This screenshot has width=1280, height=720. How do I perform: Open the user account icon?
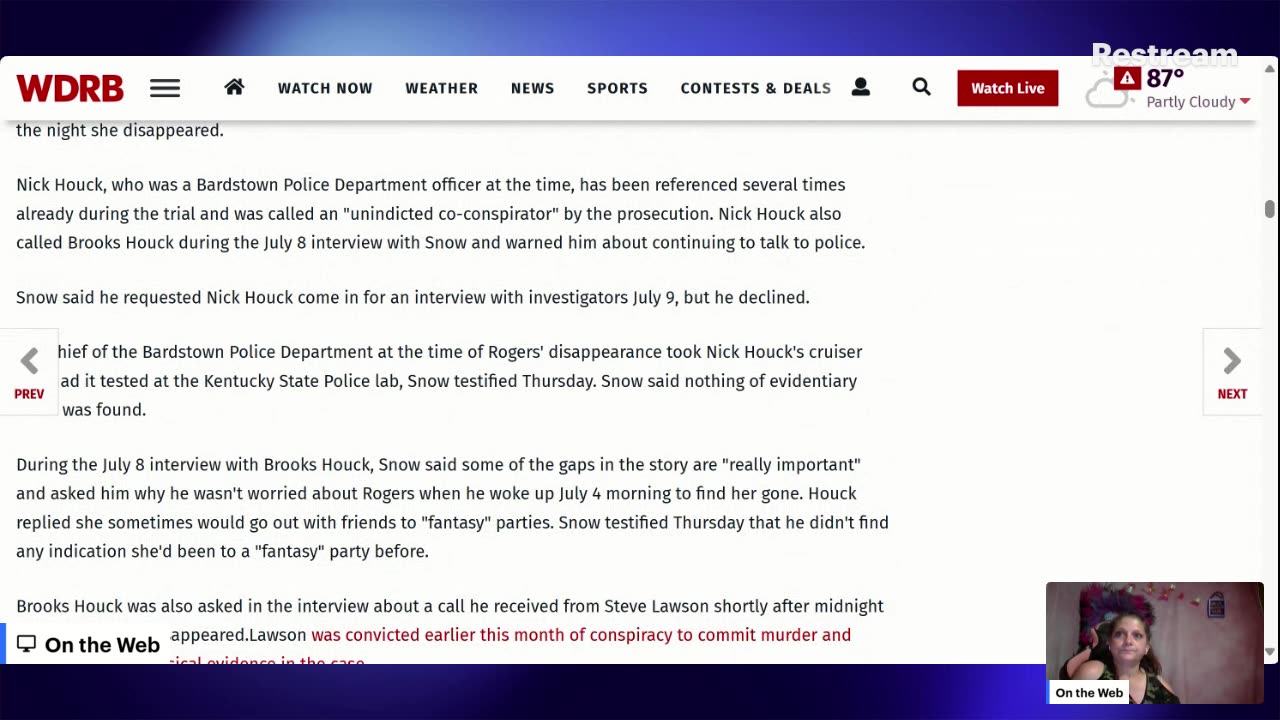pyautogui.click(x=860, y=87)
